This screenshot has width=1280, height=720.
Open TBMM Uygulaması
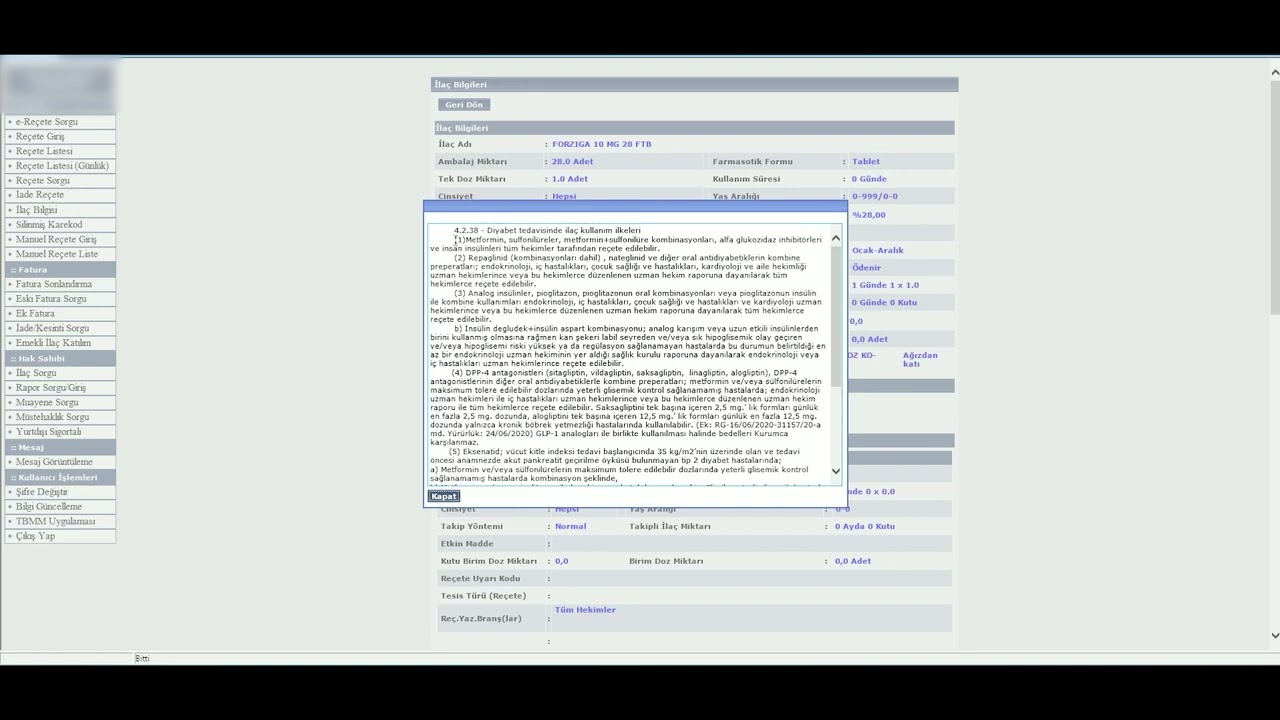coord(56,522)
